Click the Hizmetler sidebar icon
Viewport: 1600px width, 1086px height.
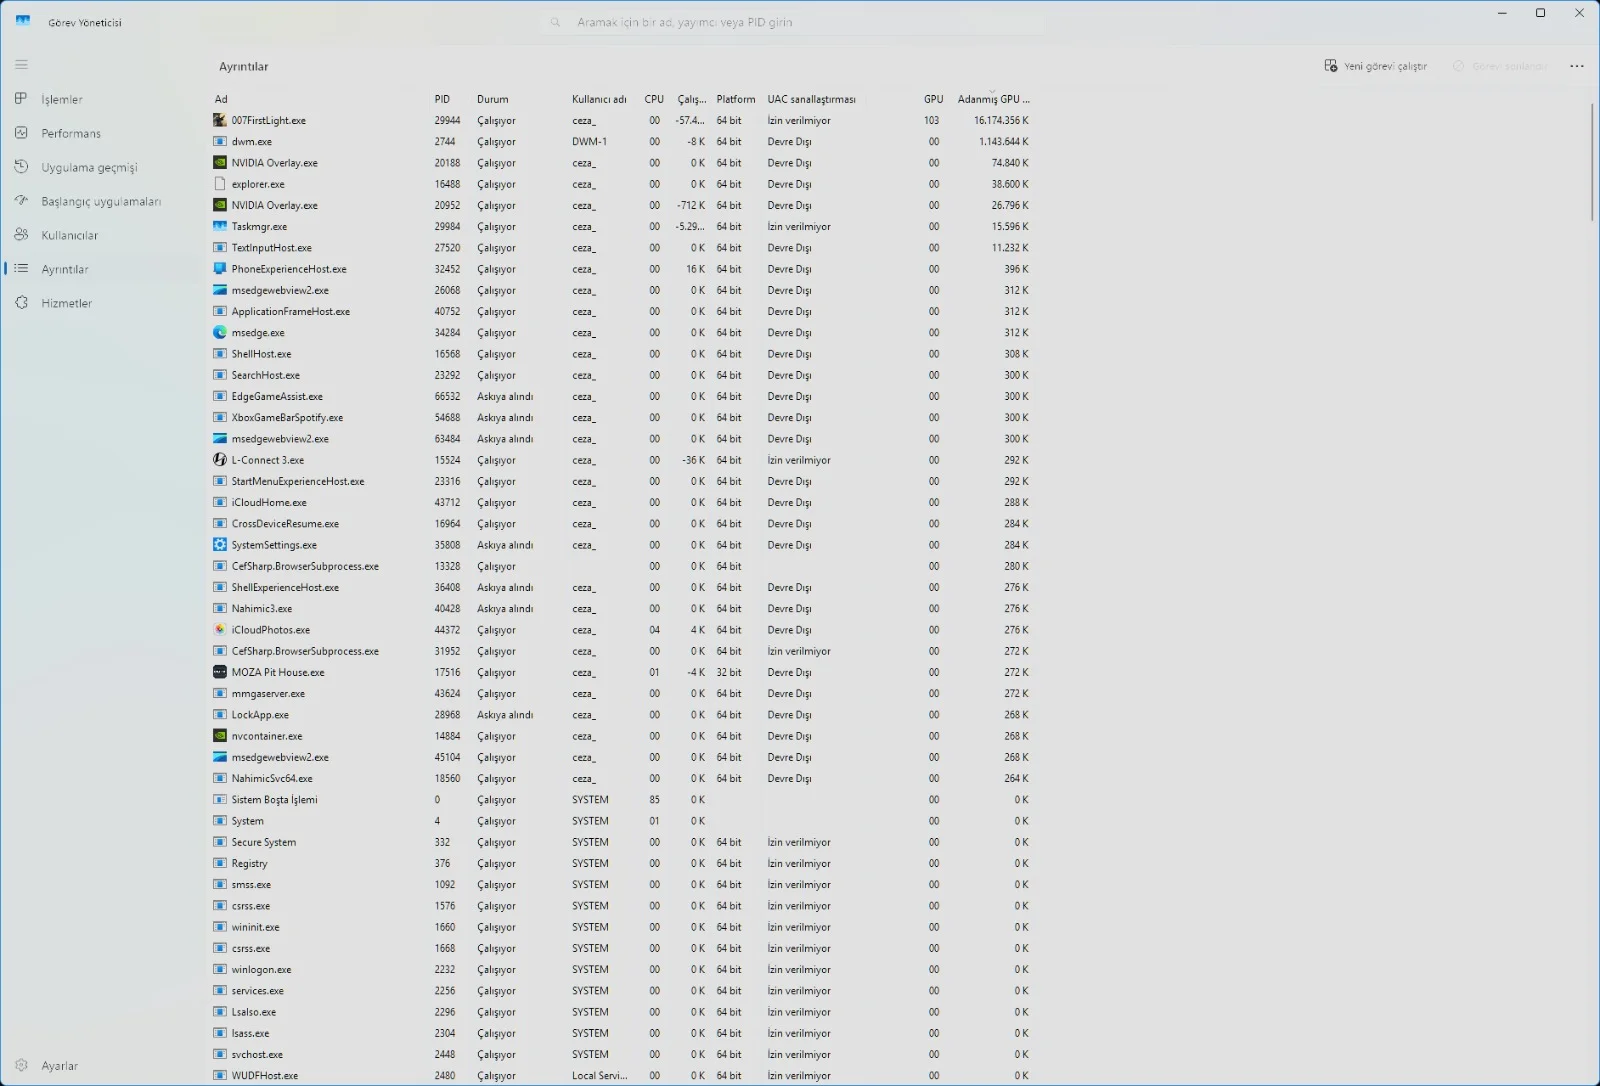coord(21,303)
